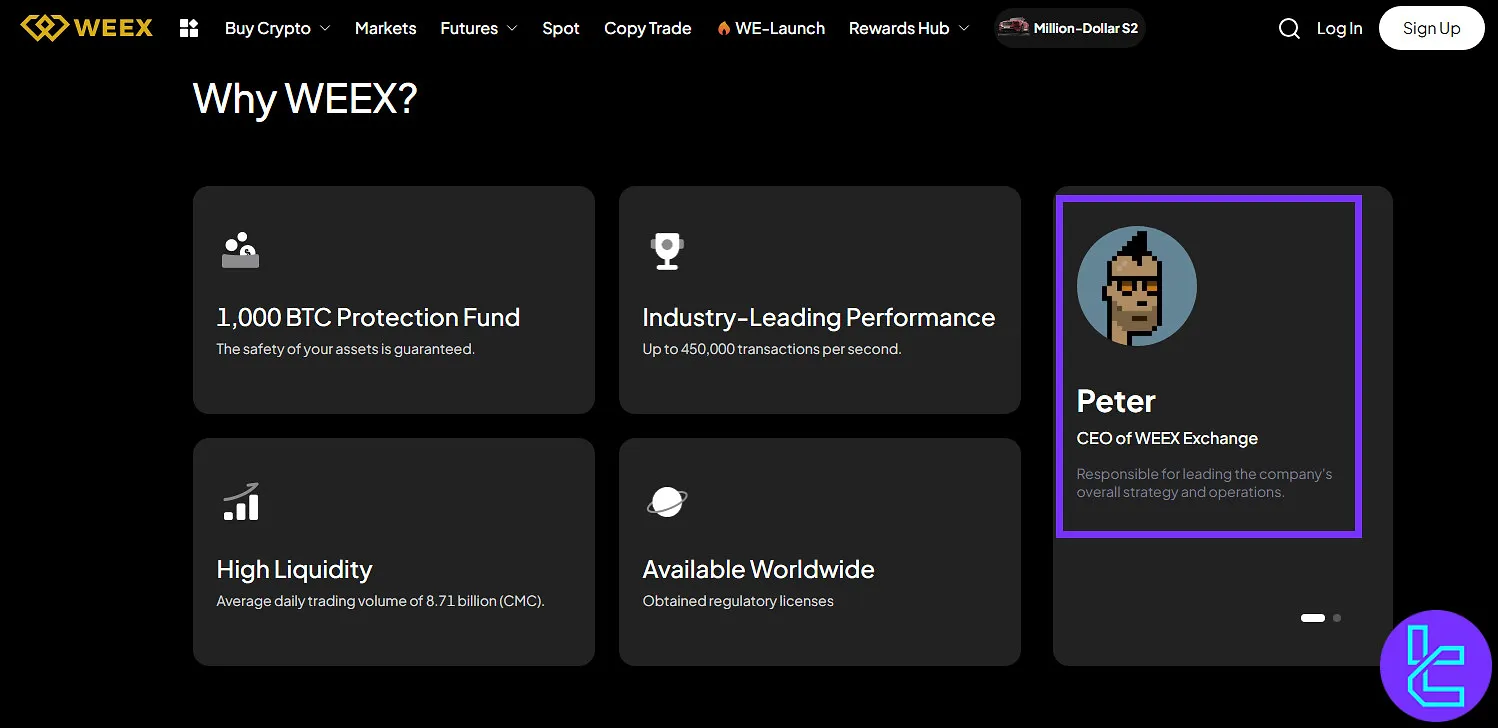Click the Protection Fund coins icon
The height and width of the screenshot is (728, 1498).
coord(240,250)
